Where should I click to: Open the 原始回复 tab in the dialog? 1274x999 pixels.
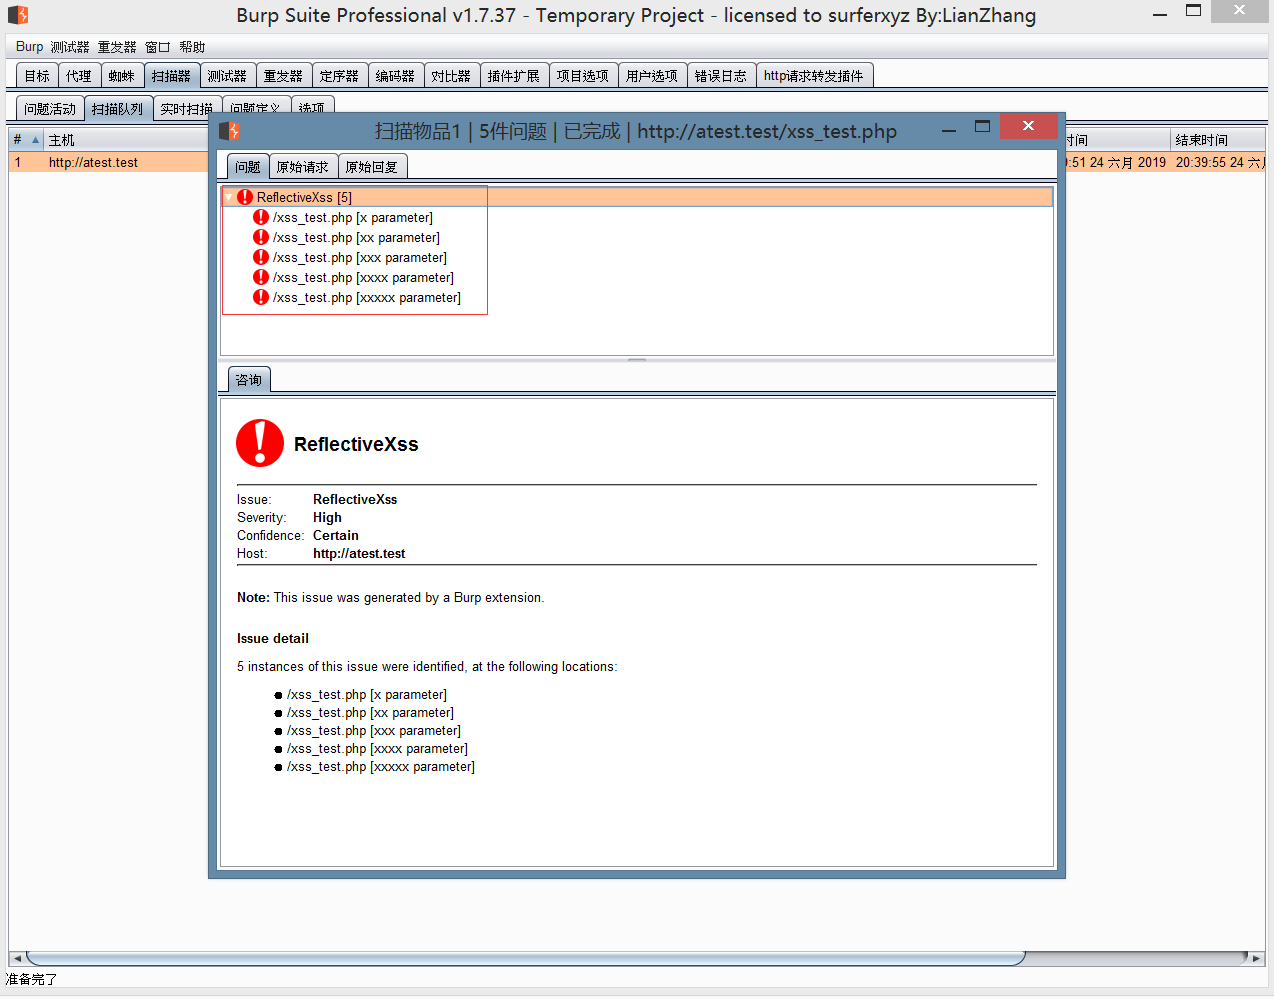372,167
